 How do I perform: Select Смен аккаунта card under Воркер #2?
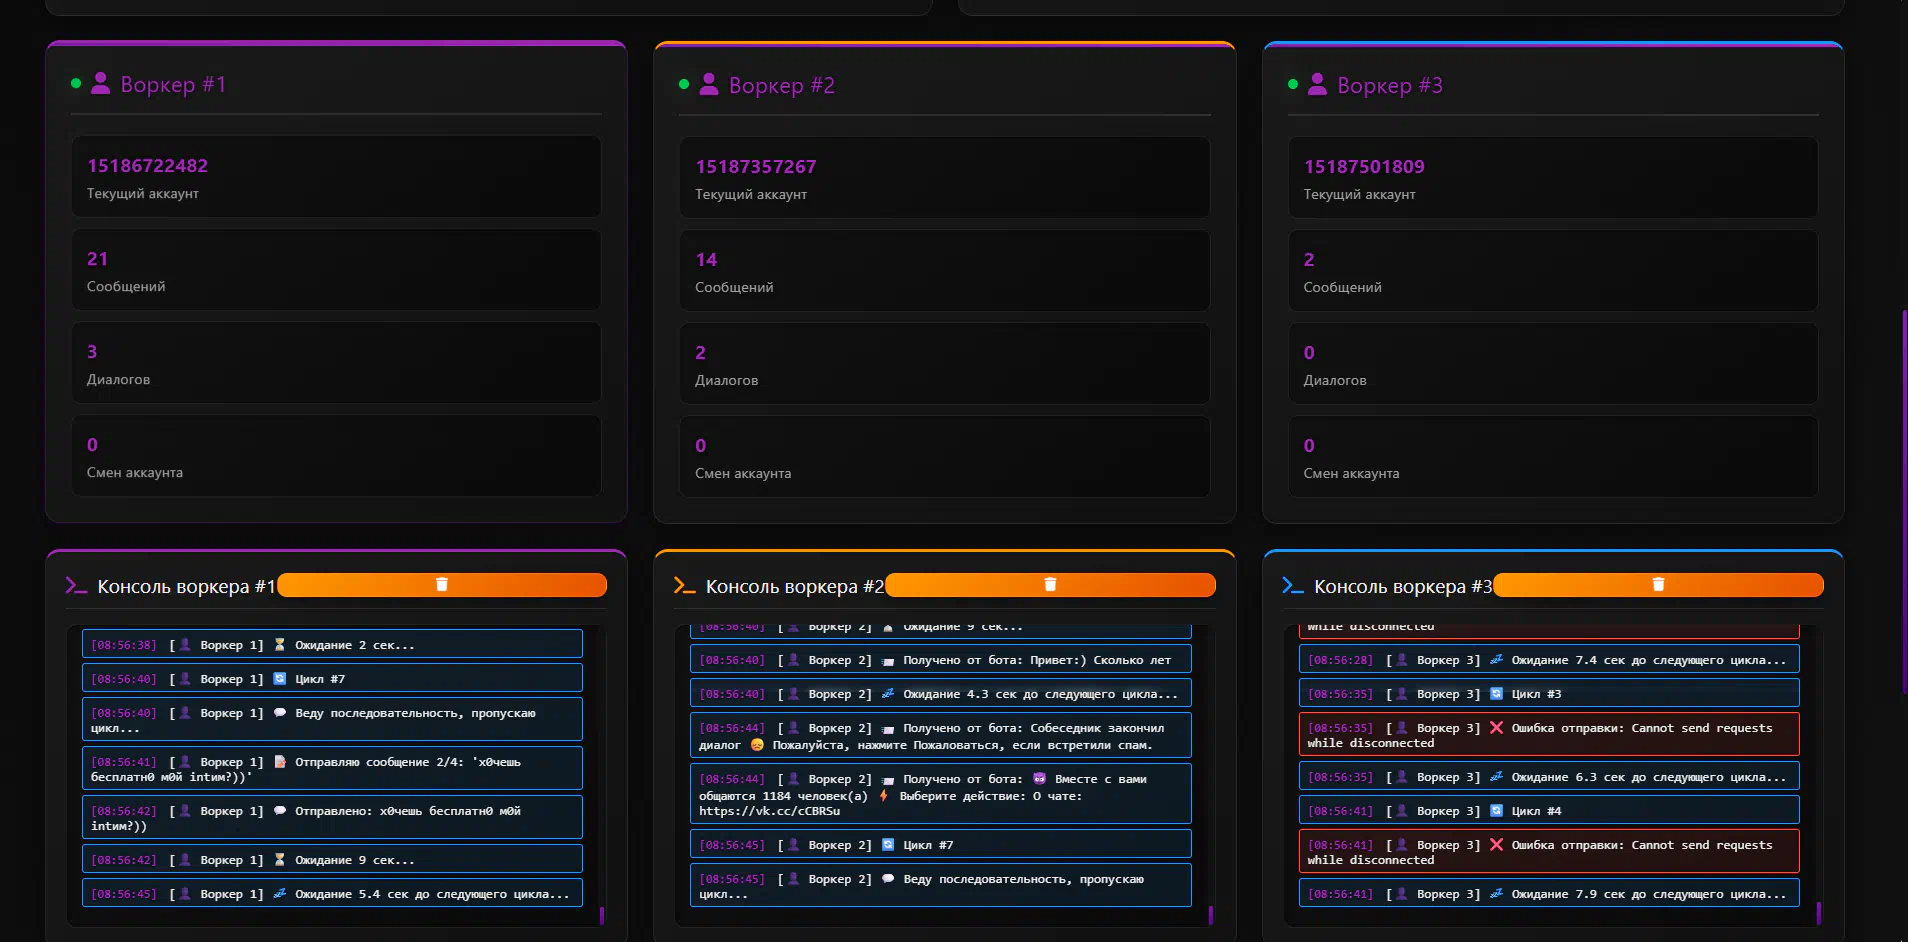[944, 457]
